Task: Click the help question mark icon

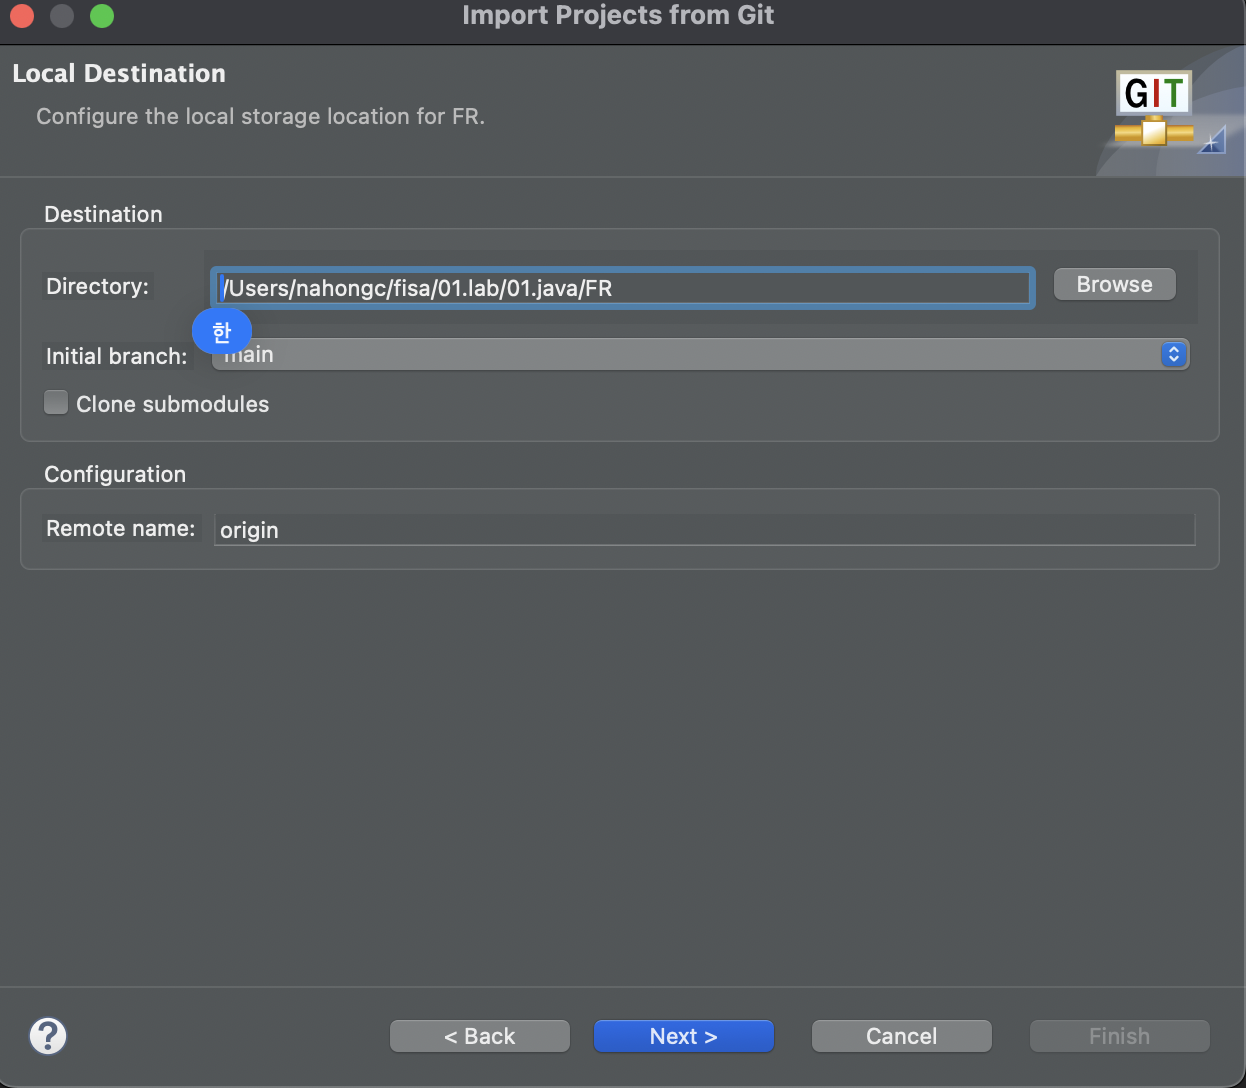Action: click(48, 1036)
